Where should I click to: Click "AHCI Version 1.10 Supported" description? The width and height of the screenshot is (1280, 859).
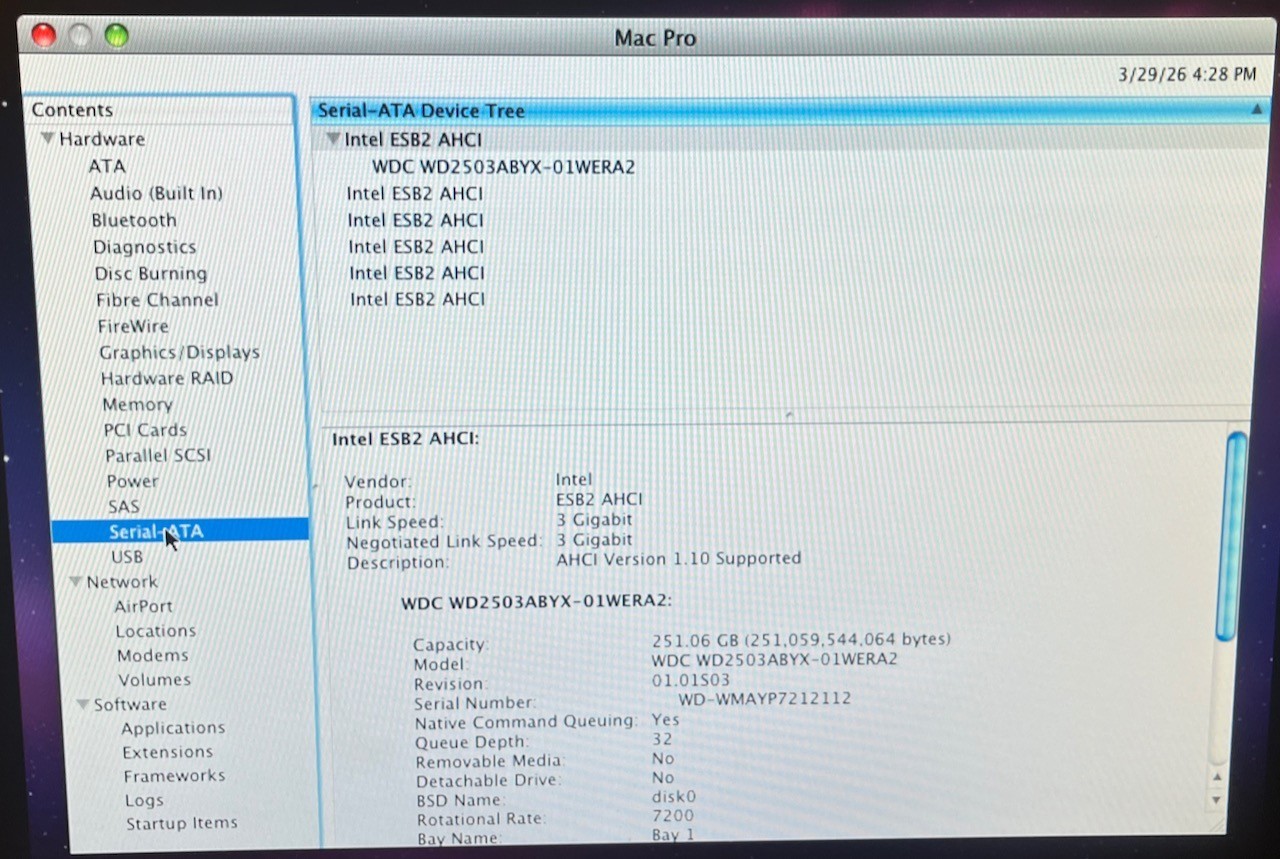tap(678, 558)
